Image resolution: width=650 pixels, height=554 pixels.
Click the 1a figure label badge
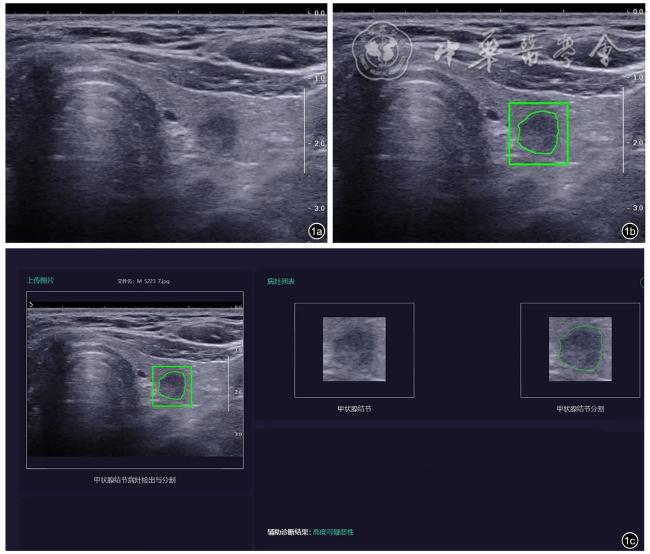click(316, 231)
